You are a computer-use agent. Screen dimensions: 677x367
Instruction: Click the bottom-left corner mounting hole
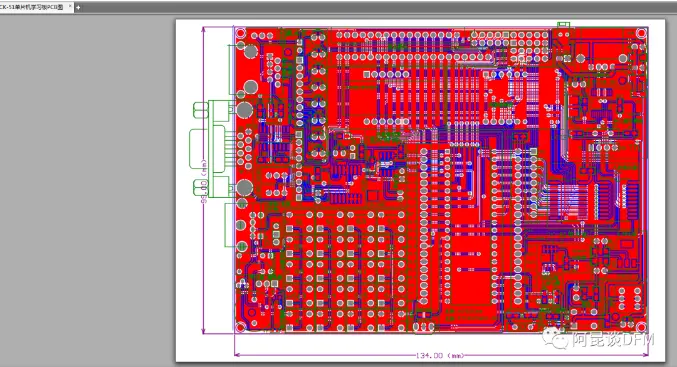240,326
